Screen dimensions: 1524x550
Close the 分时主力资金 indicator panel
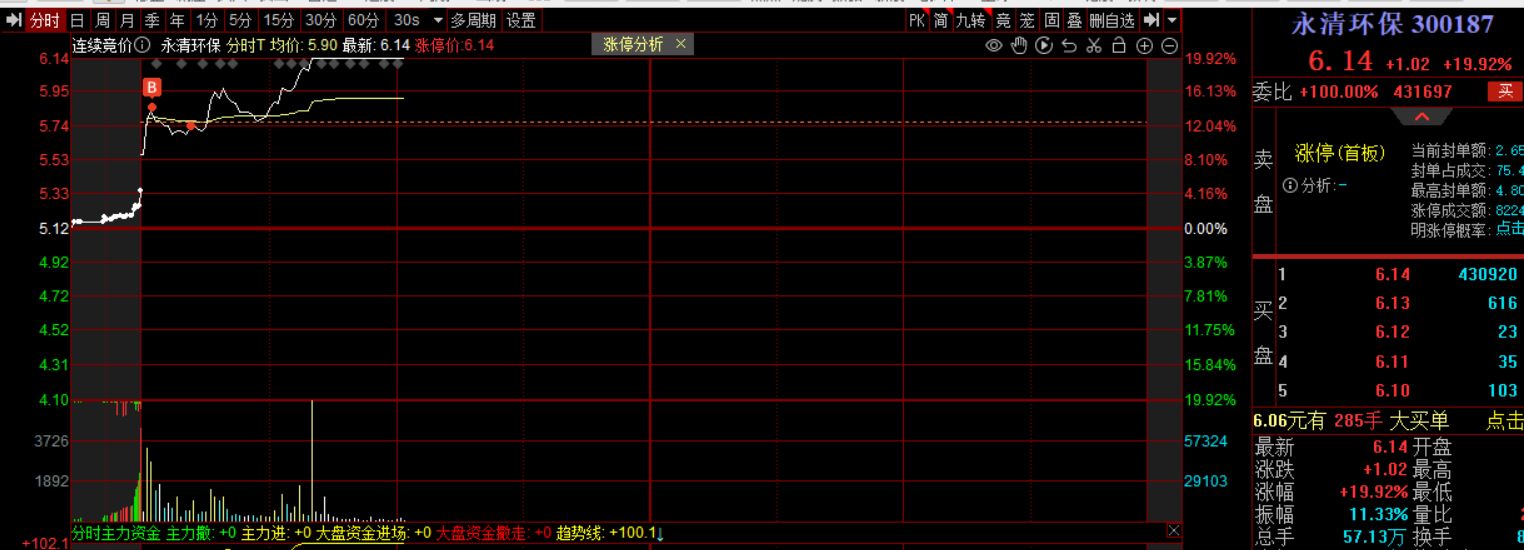pos(1174,531)
